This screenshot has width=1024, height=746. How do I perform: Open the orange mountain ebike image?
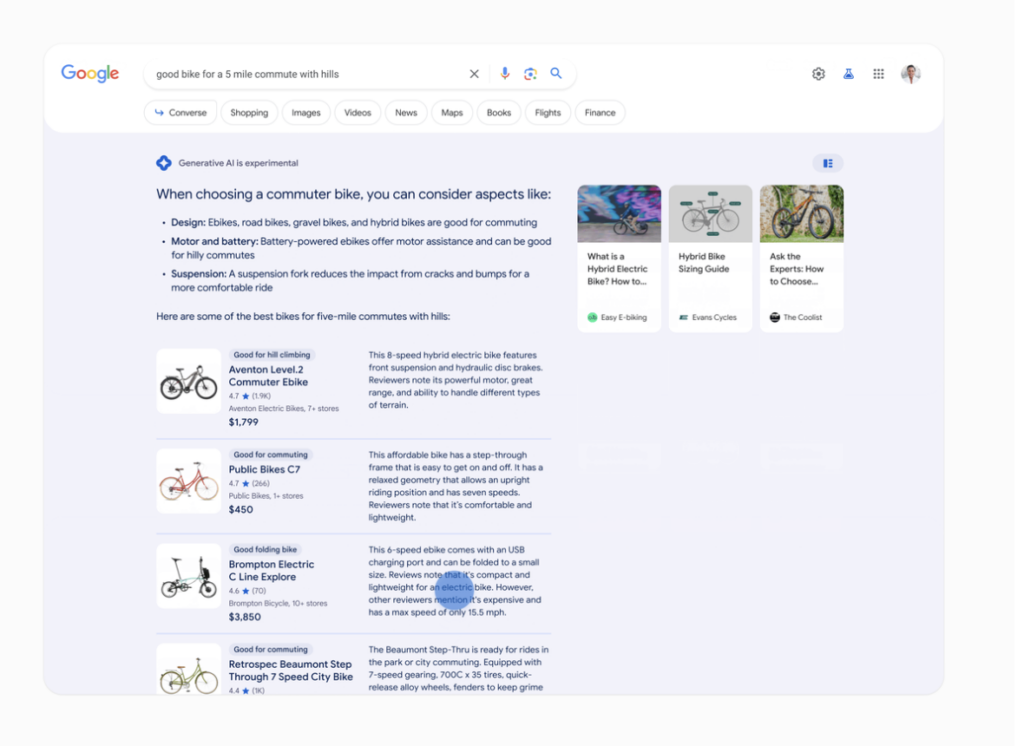tap(801, 214)
